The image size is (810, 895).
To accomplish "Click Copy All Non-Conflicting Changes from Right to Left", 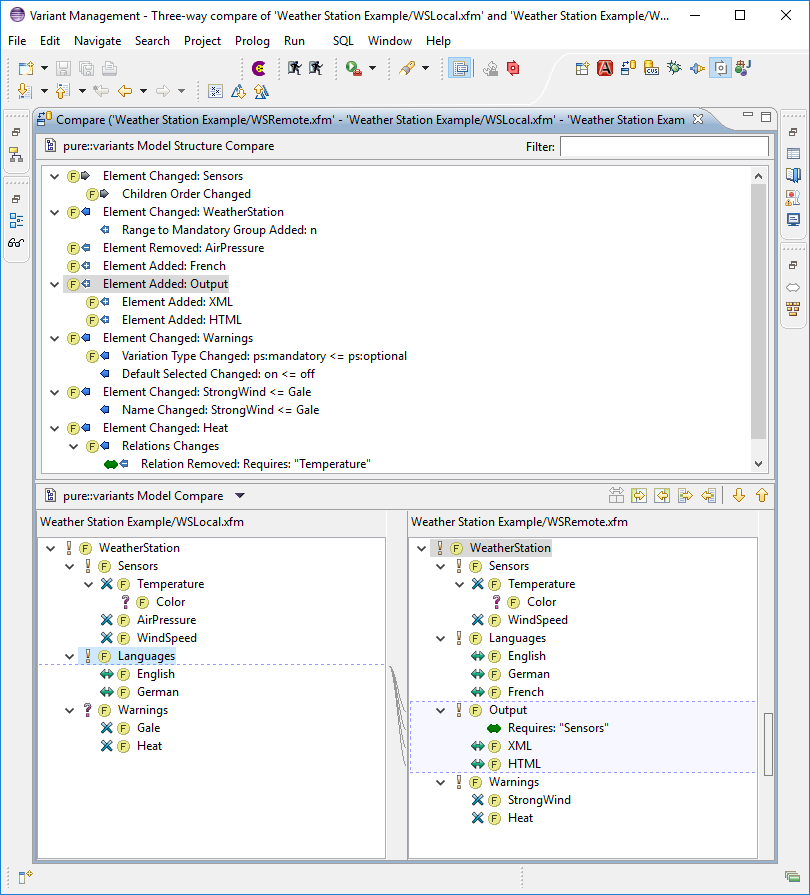I will point(662,495).
